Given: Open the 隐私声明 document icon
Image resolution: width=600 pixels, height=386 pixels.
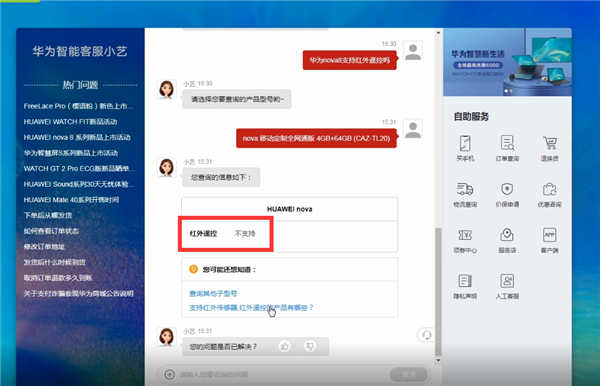Looking at the screenshot, I should pyautogui.click(x=465, y=281).
